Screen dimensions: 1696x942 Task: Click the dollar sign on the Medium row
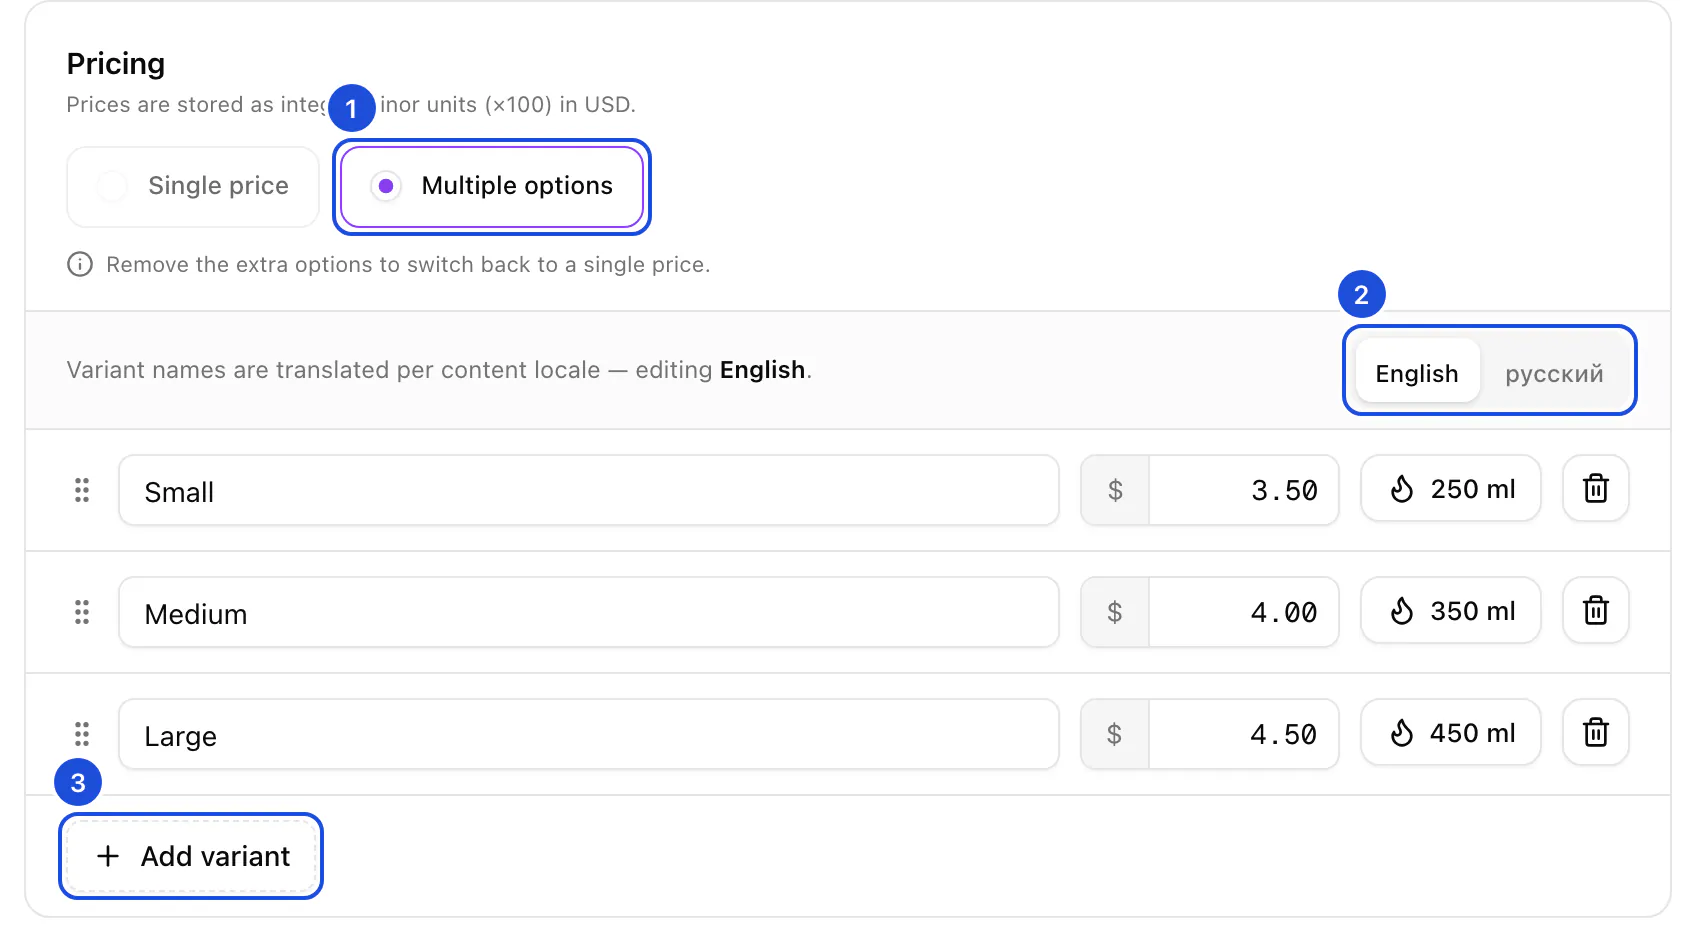1115,612
